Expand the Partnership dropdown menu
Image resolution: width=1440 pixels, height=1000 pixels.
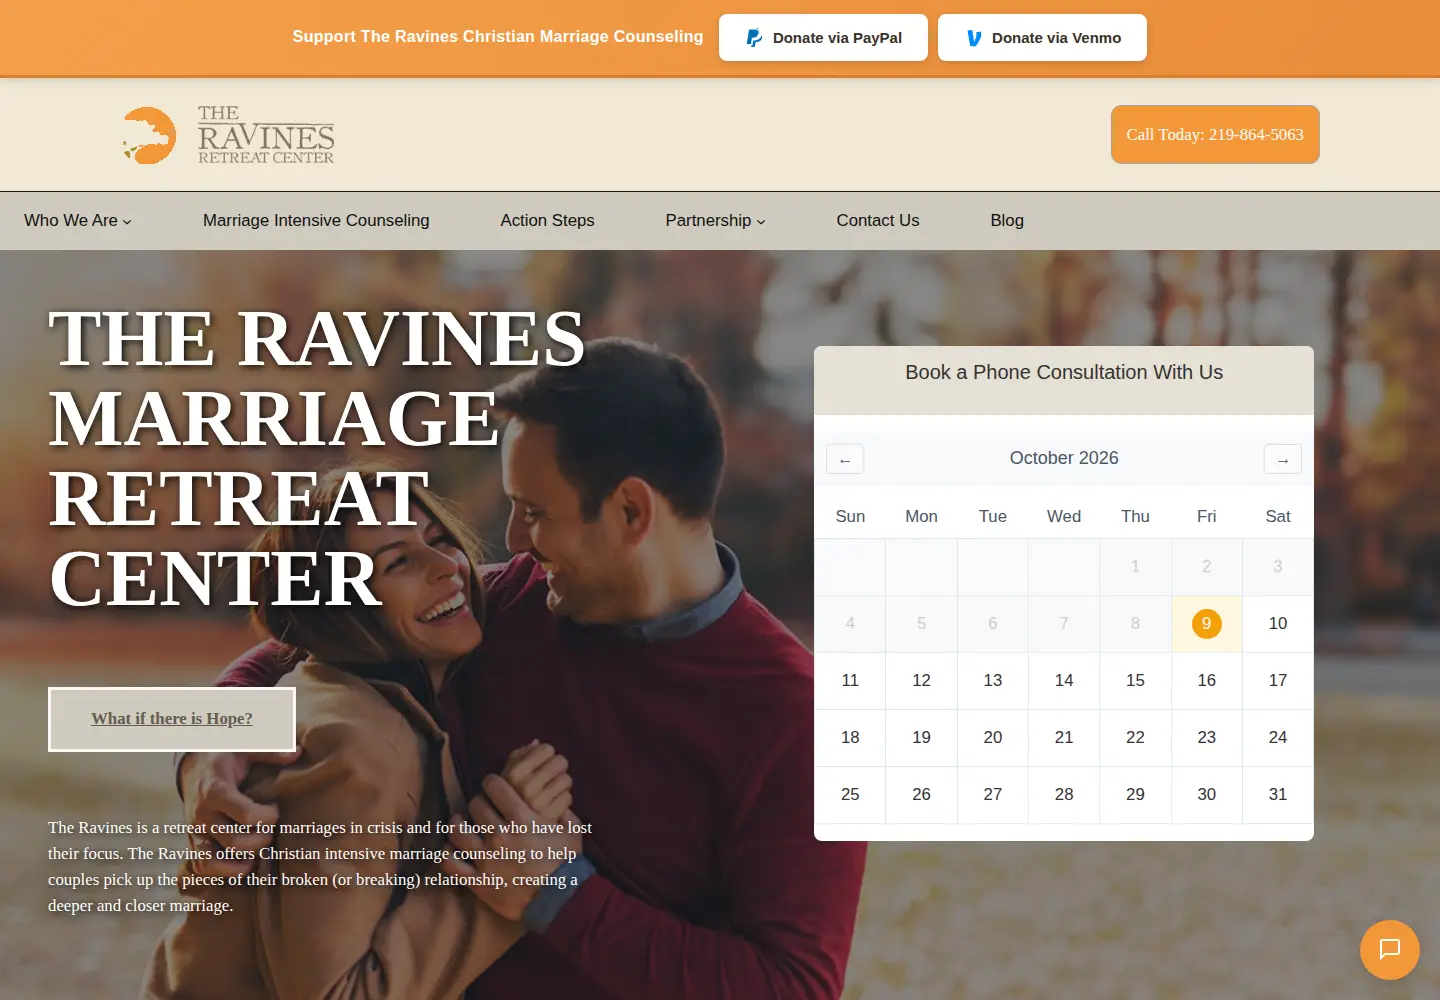click(716, 220)
